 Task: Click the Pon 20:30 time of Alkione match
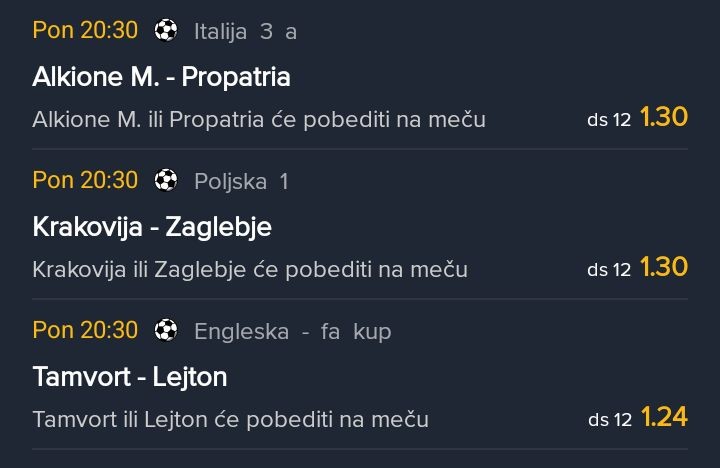pos(85,30)
